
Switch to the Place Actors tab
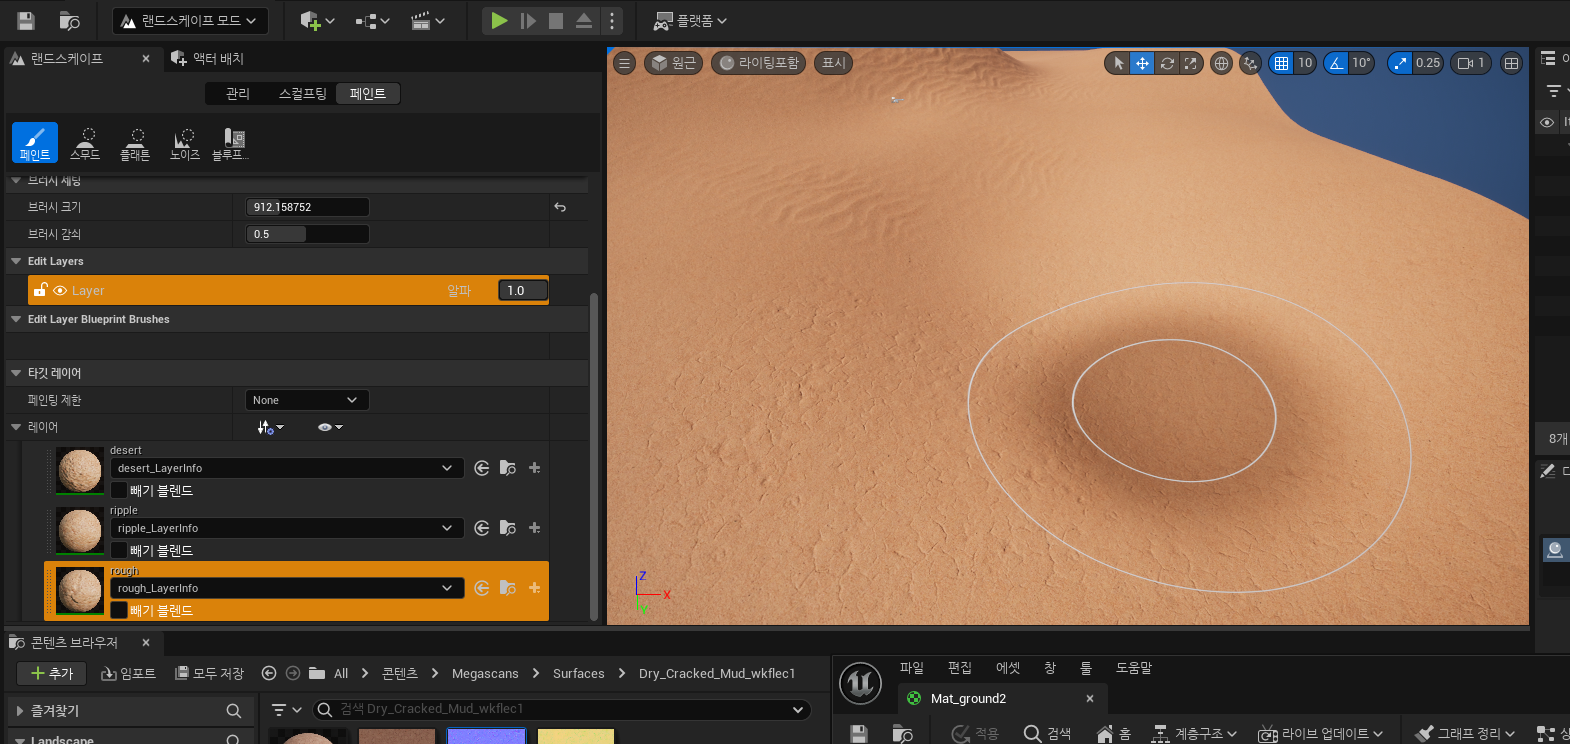(x=208, y=58)
